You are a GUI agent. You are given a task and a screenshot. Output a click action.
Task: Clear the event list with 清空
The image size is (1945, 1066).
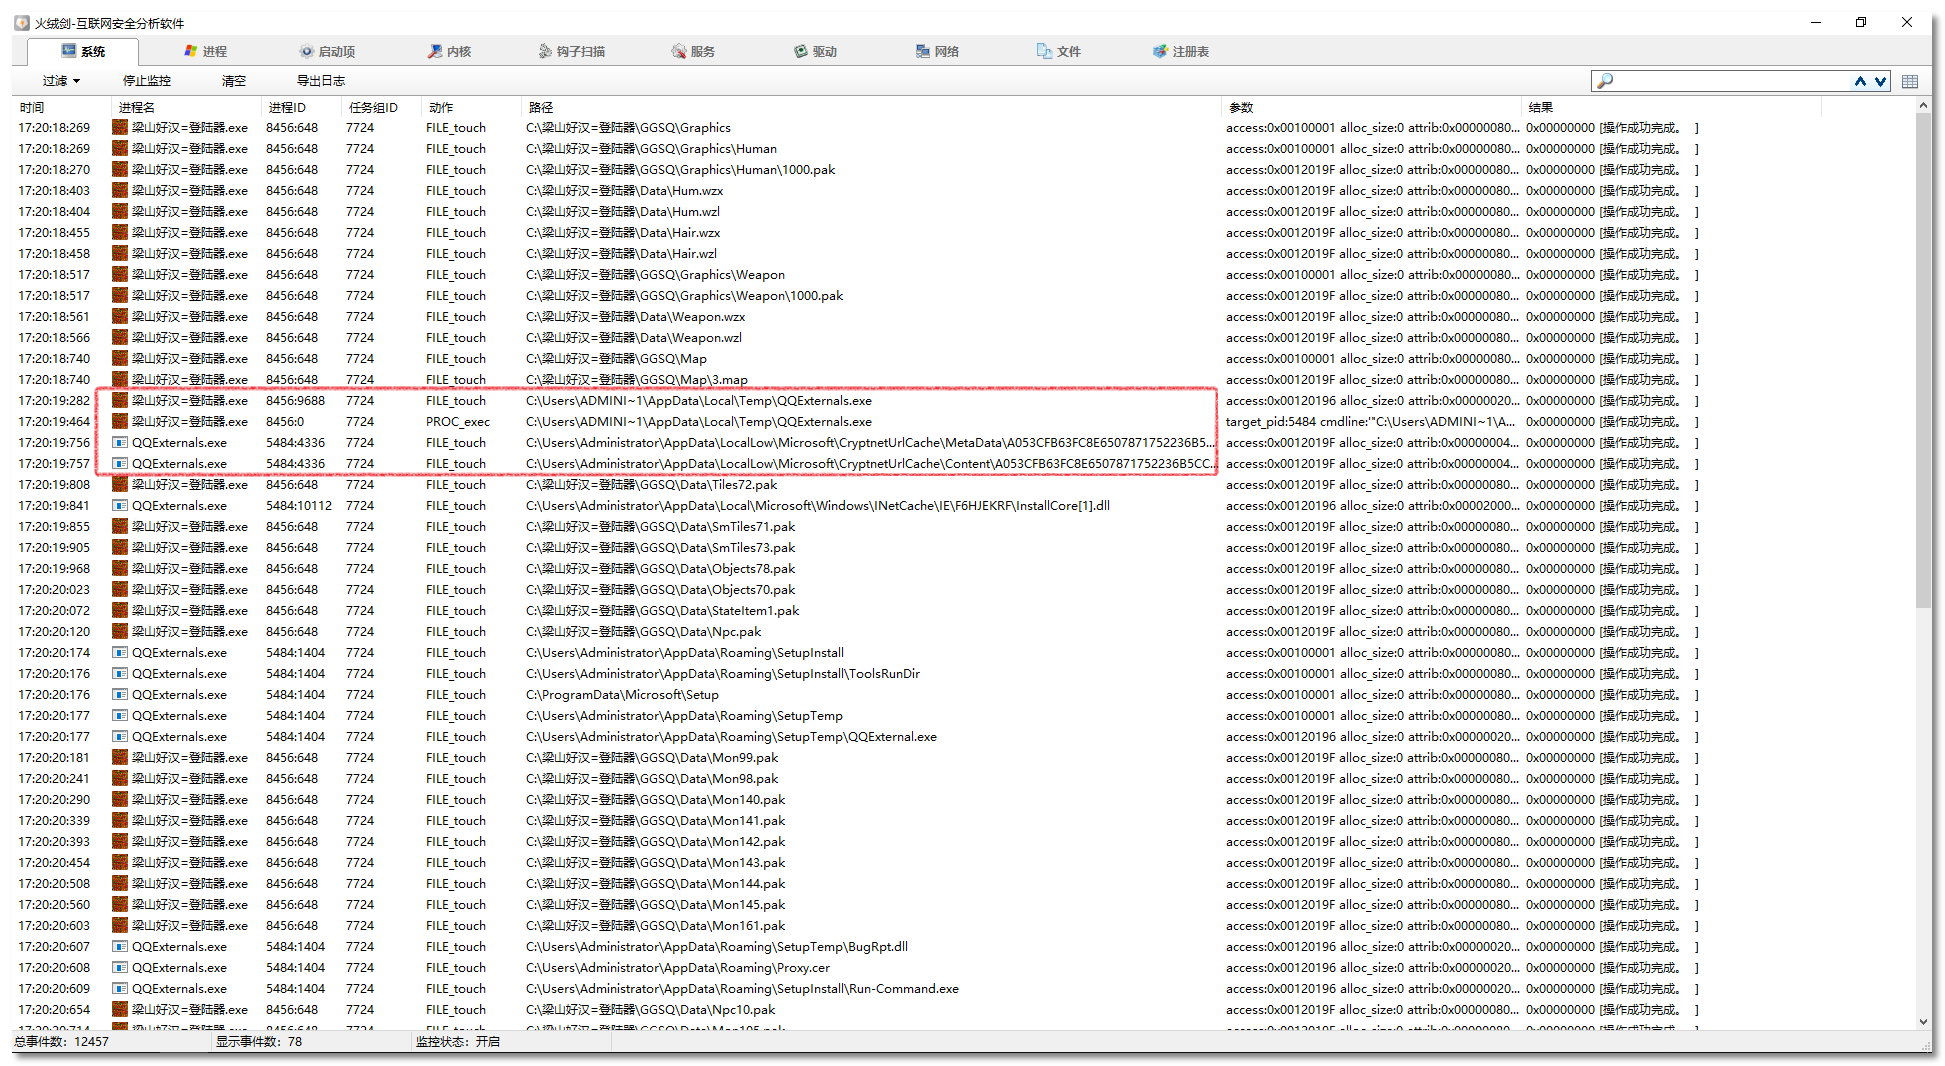click(x=234, y=81)
